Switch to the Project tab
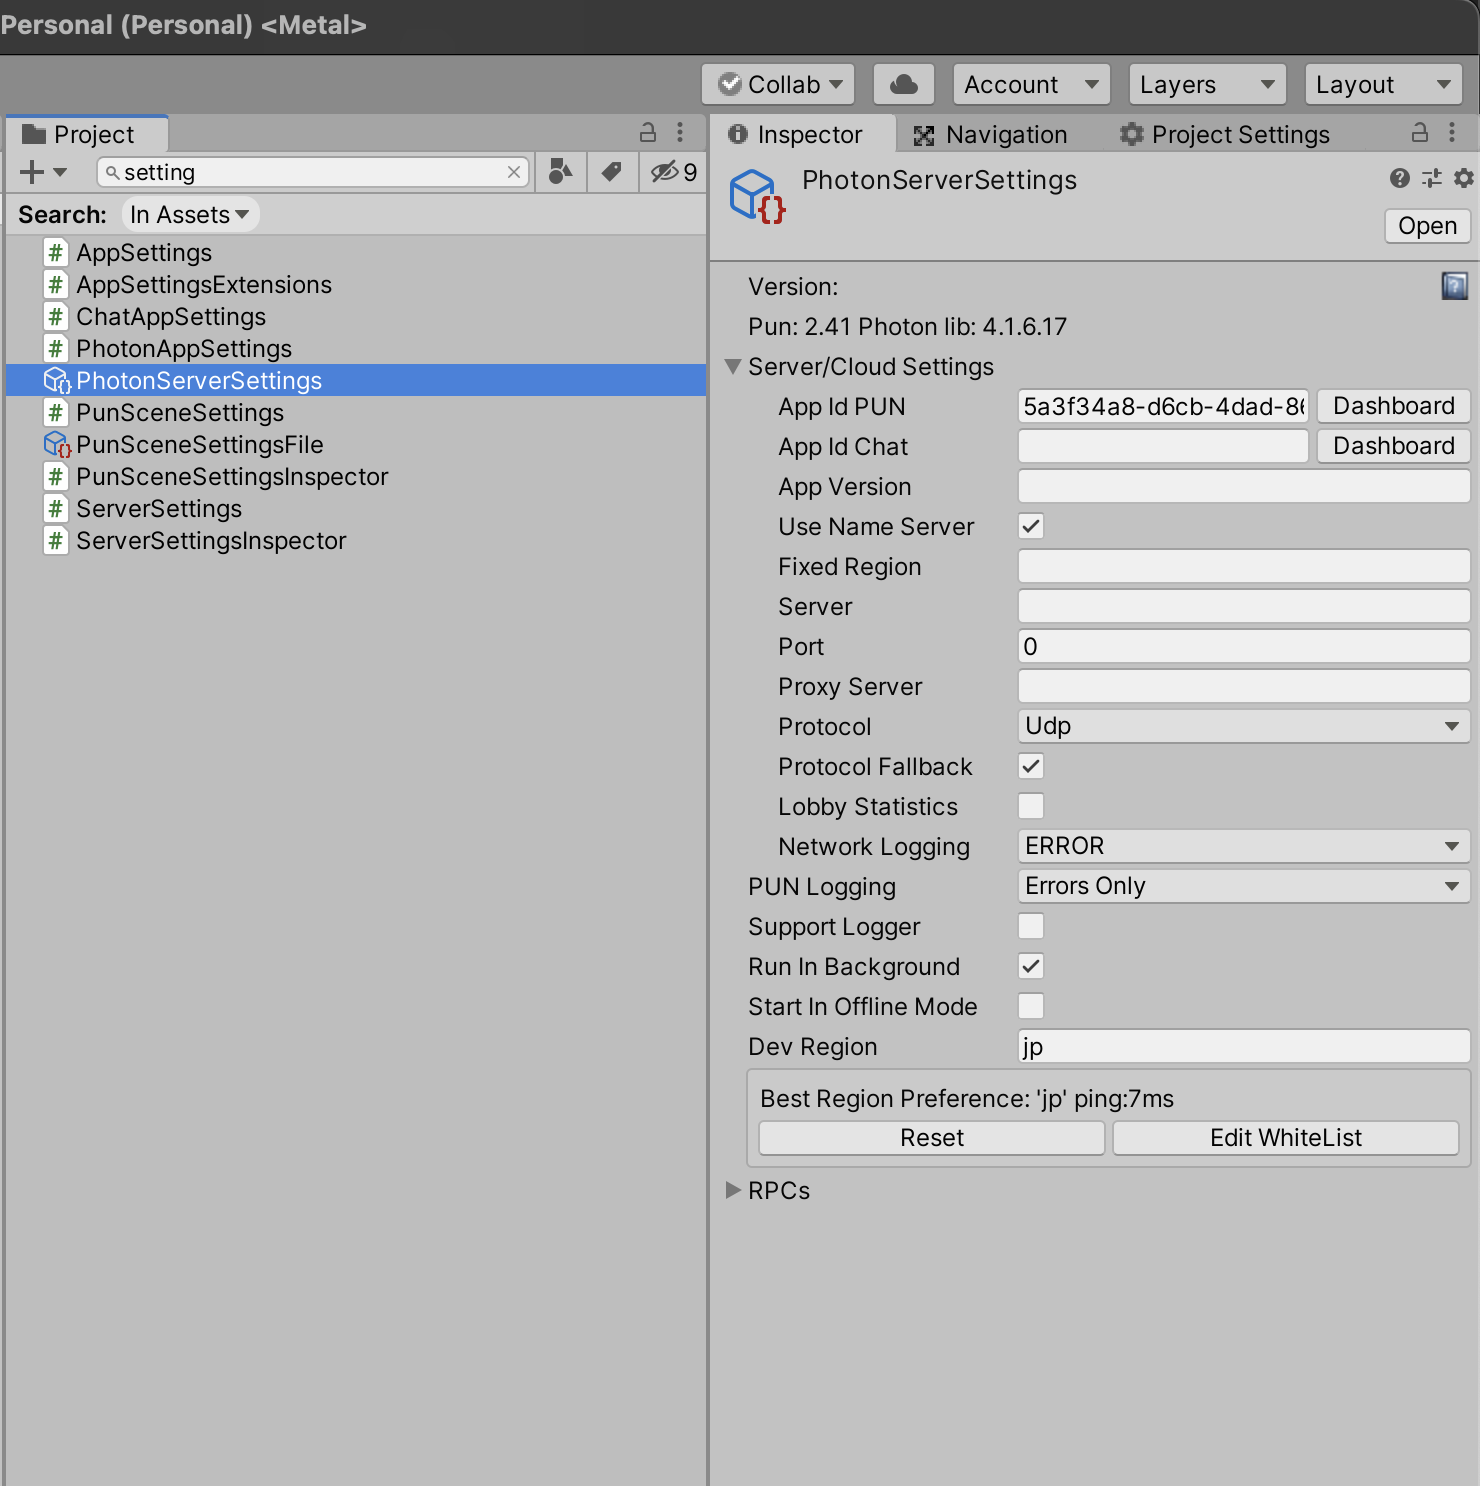Image resolution: width=1480 pixels, height=1486 pixels. click(87, 134)
